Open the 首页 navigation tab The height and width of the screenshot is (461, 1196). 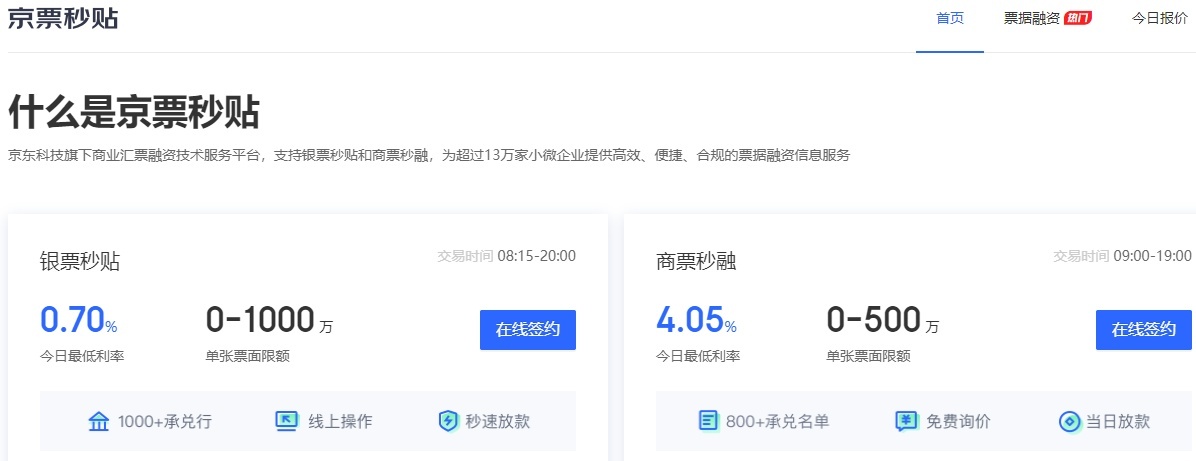(x=950, y=18)
